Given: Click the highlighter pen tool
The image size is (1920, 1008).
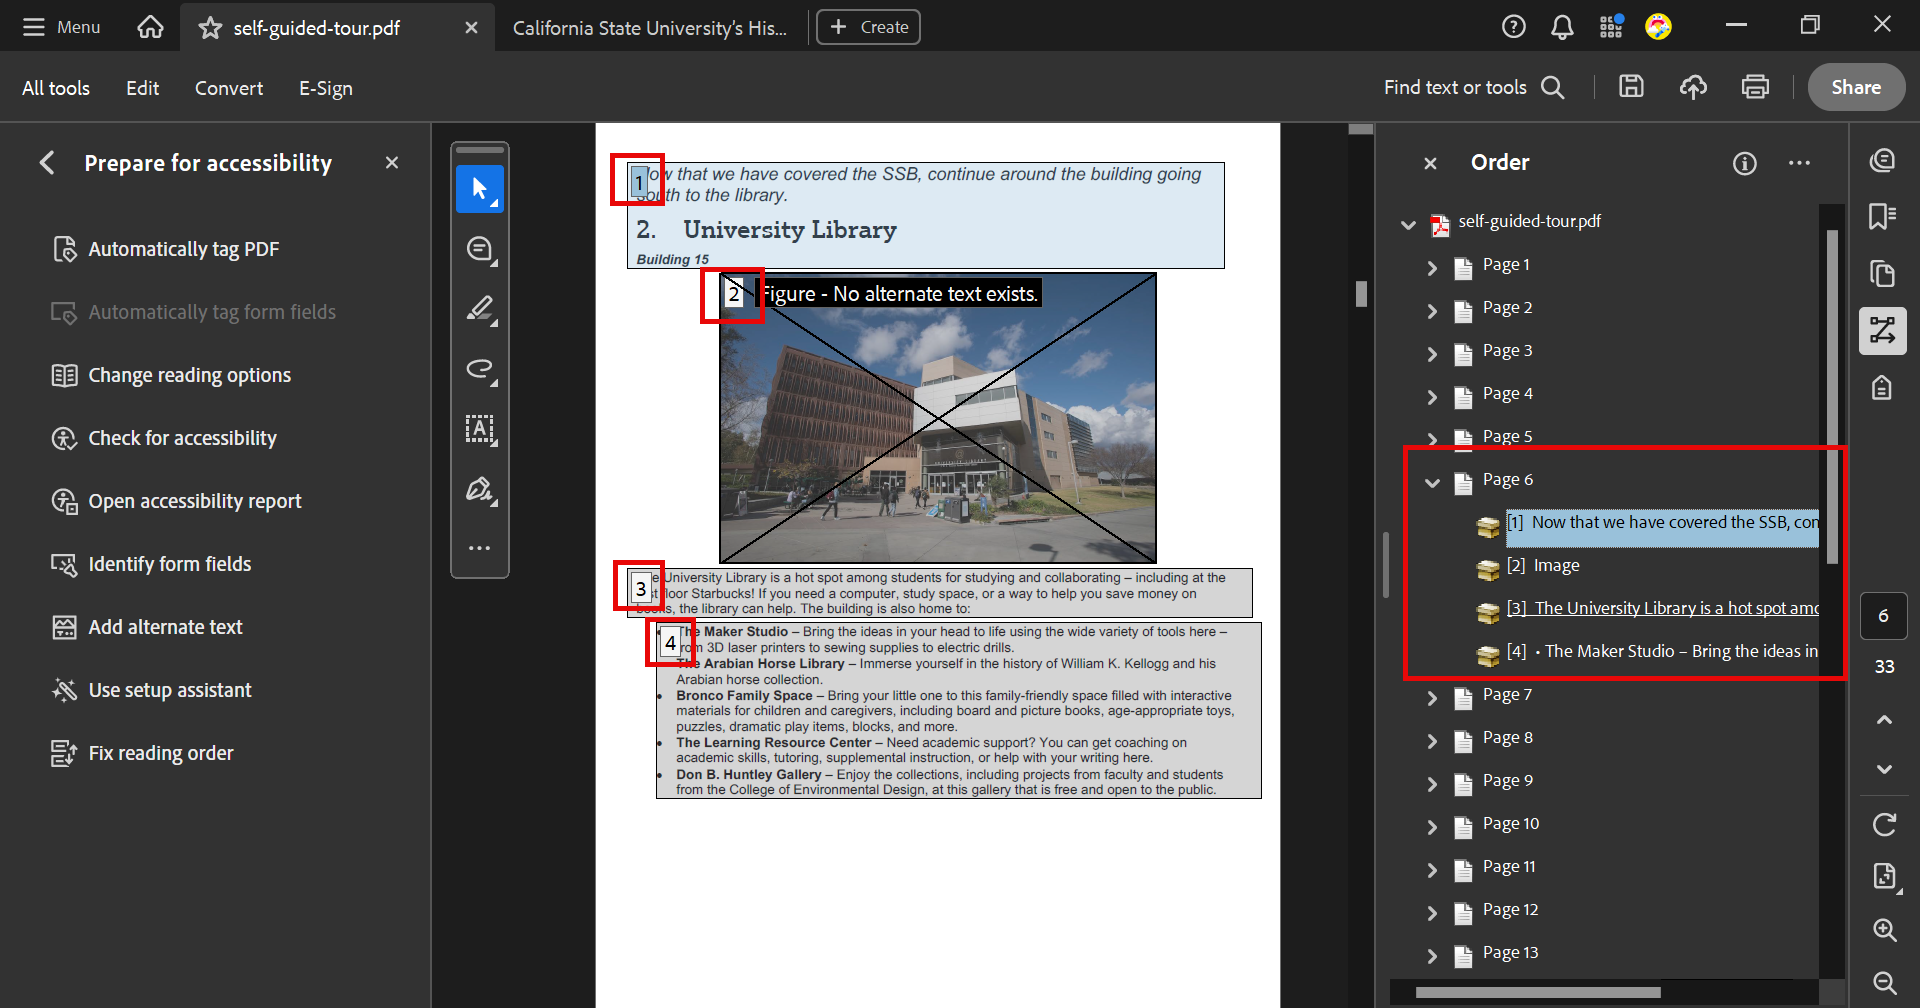Looking at the screenshot, I should (480, 309).
